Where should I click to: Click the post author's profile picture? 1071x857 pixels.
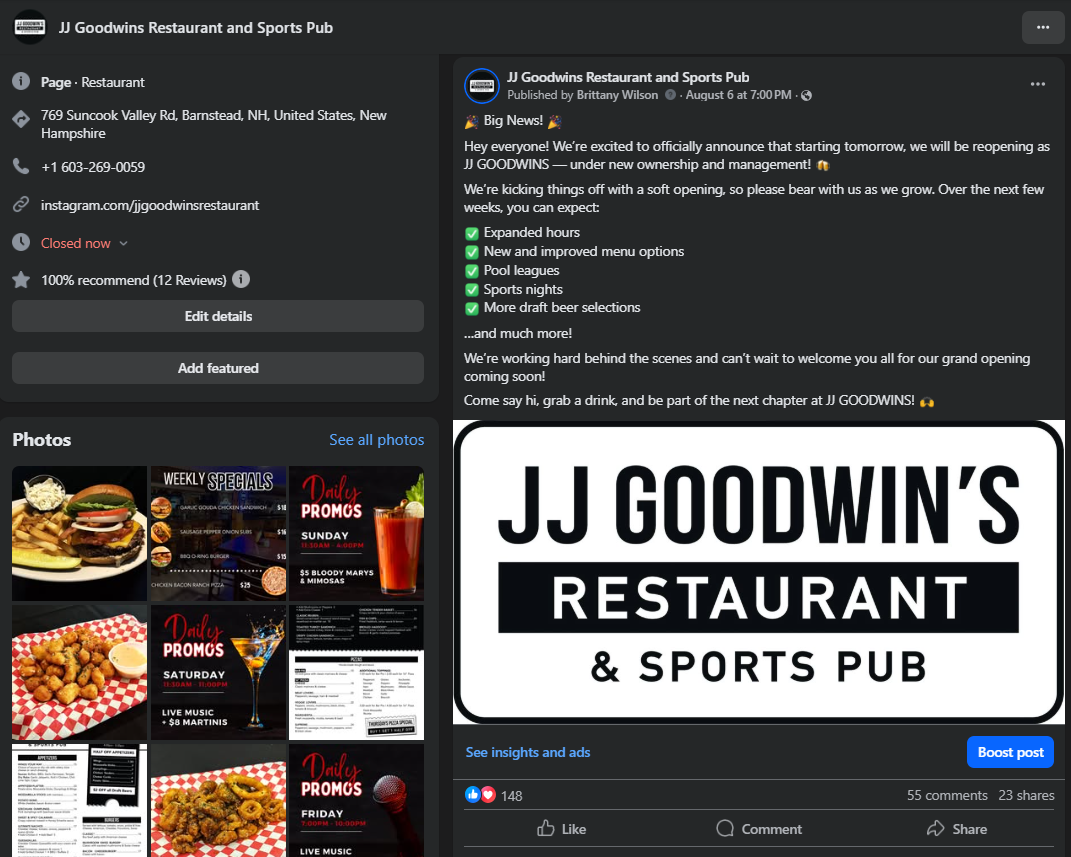tap(482, 85)
